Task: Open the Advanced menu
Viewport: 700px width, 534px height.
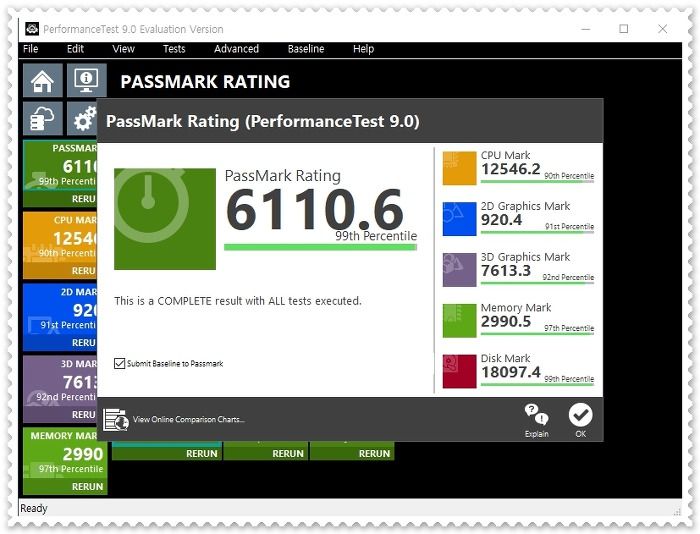Action: pyautogui.click(x=236, y=49)
